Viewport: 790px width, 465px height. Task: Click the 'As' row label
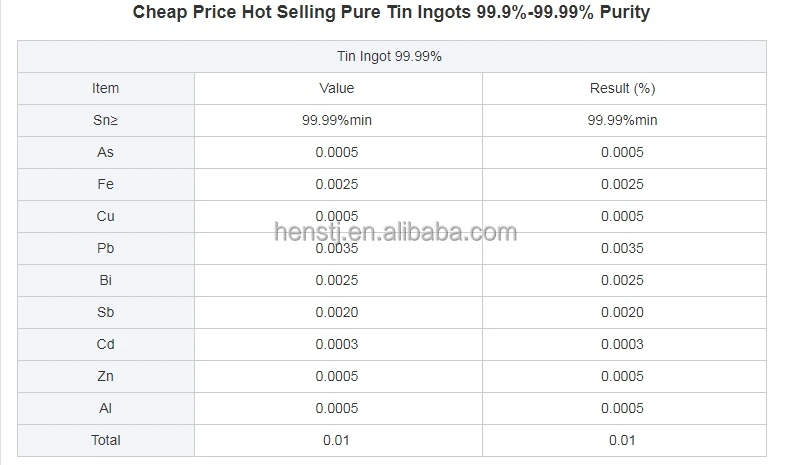[105, 152]
